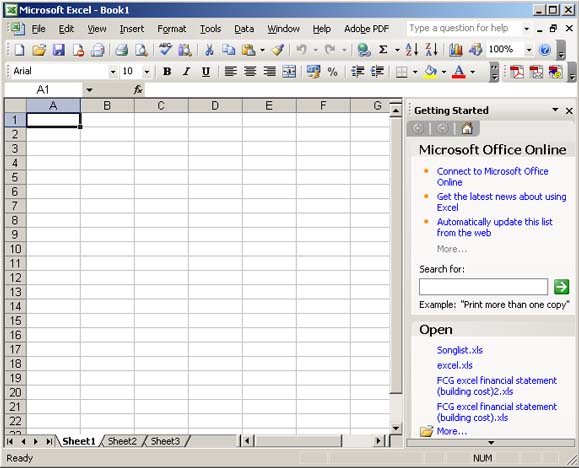Paste from clipboard icon
Screen dimensions: 579x468
tap(249, 49)
